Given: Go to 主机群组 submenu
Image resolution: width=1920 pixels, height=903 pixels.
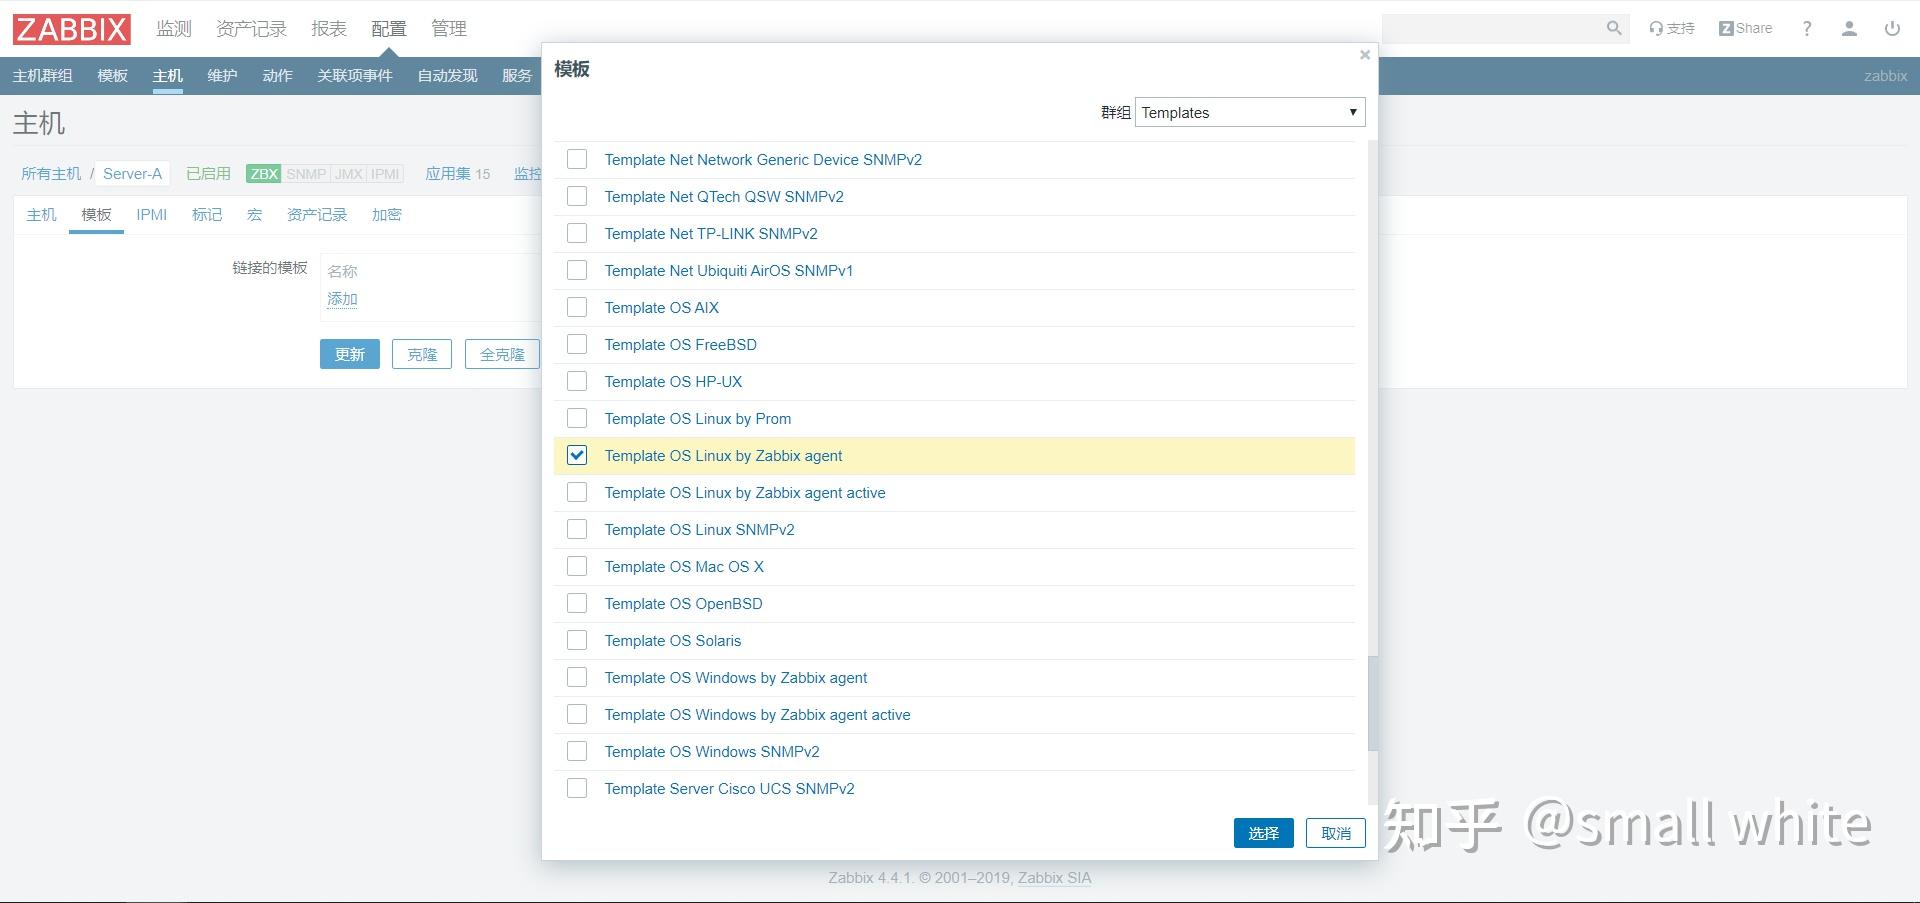Looking at the screenshot, I should click(42, 76).
